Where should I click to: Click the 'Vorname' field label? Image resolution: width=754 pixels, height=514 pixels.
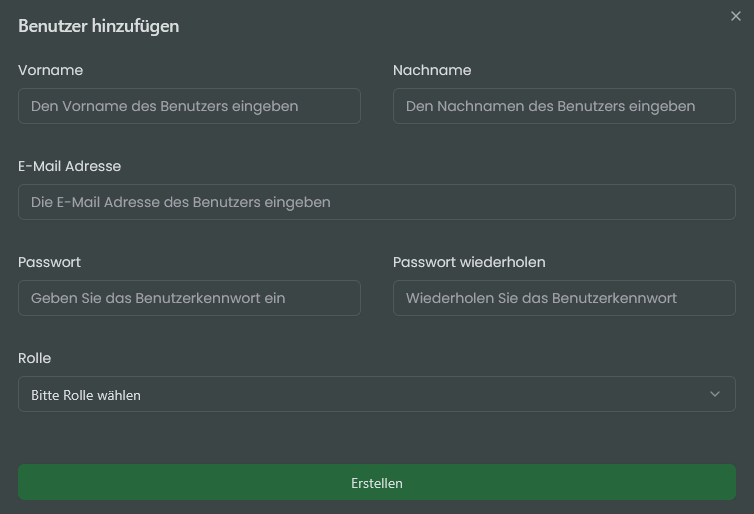50,70
